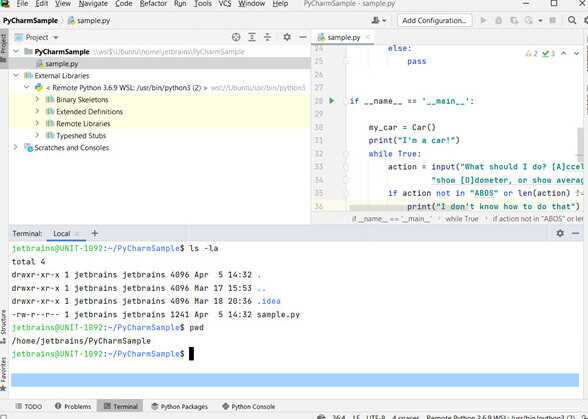Close the Local terminal tab
This screenshot has width=588, height=419.
77,234
